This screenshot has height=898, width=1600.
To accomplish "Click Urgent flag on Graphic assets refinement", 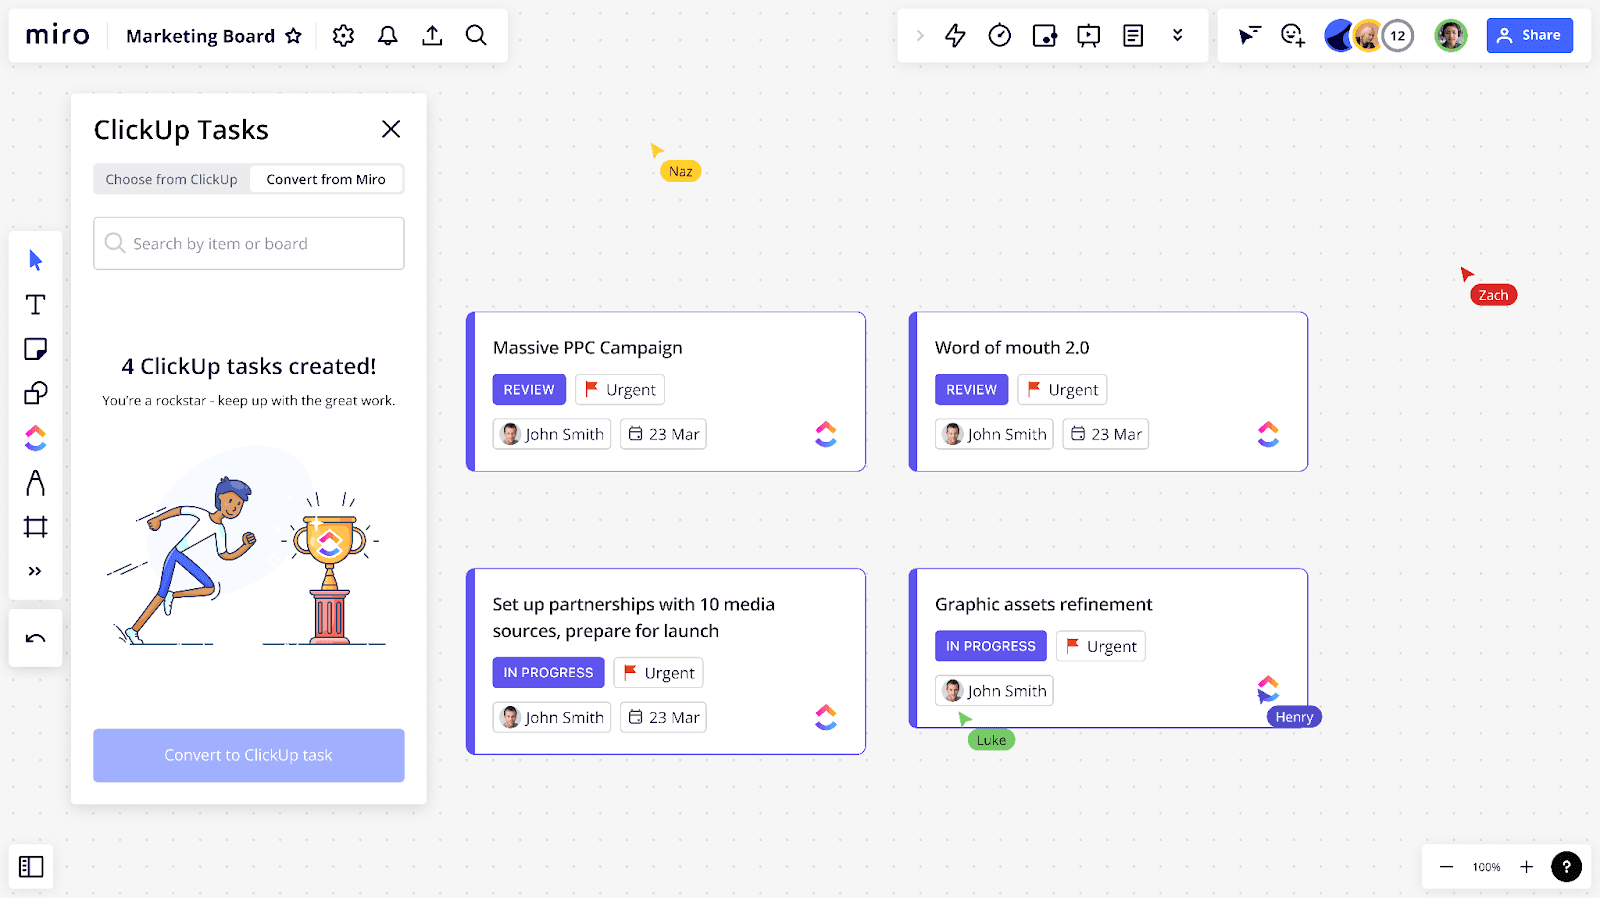I will 1101,646.
